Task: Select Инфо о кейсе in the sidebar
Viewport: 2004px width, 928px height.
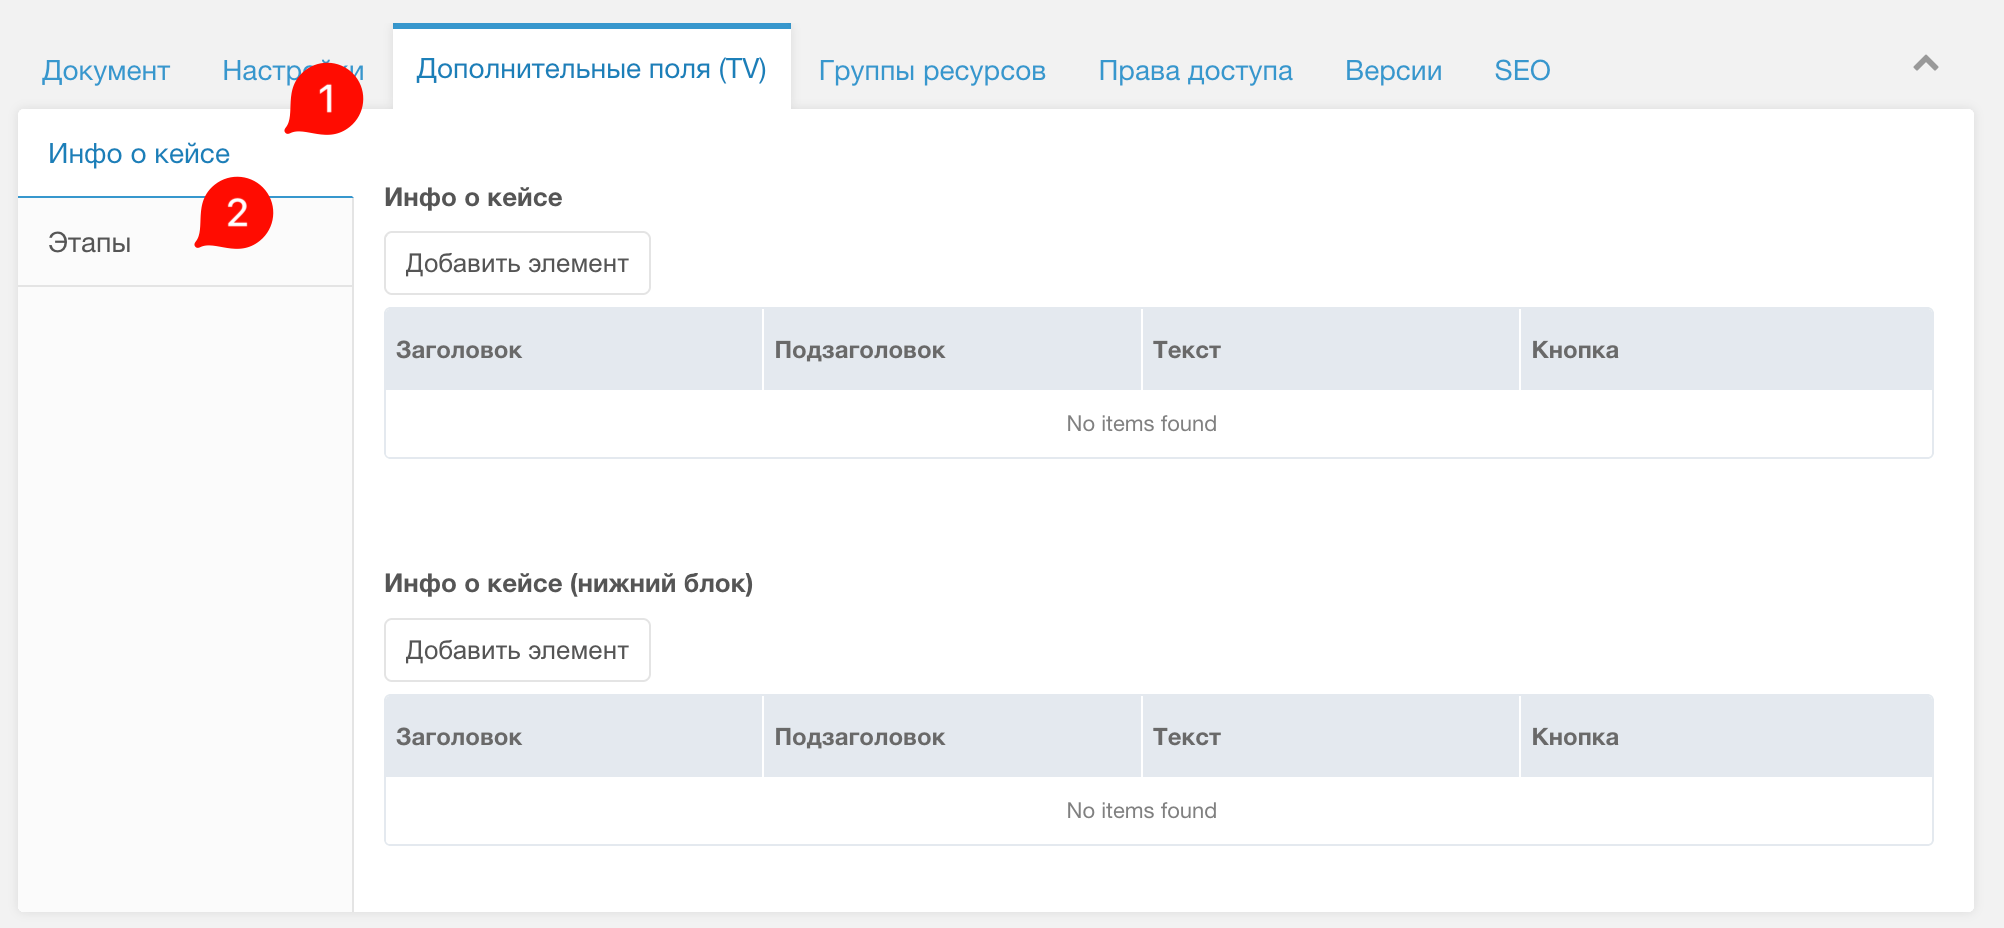Action: point(137,153)
